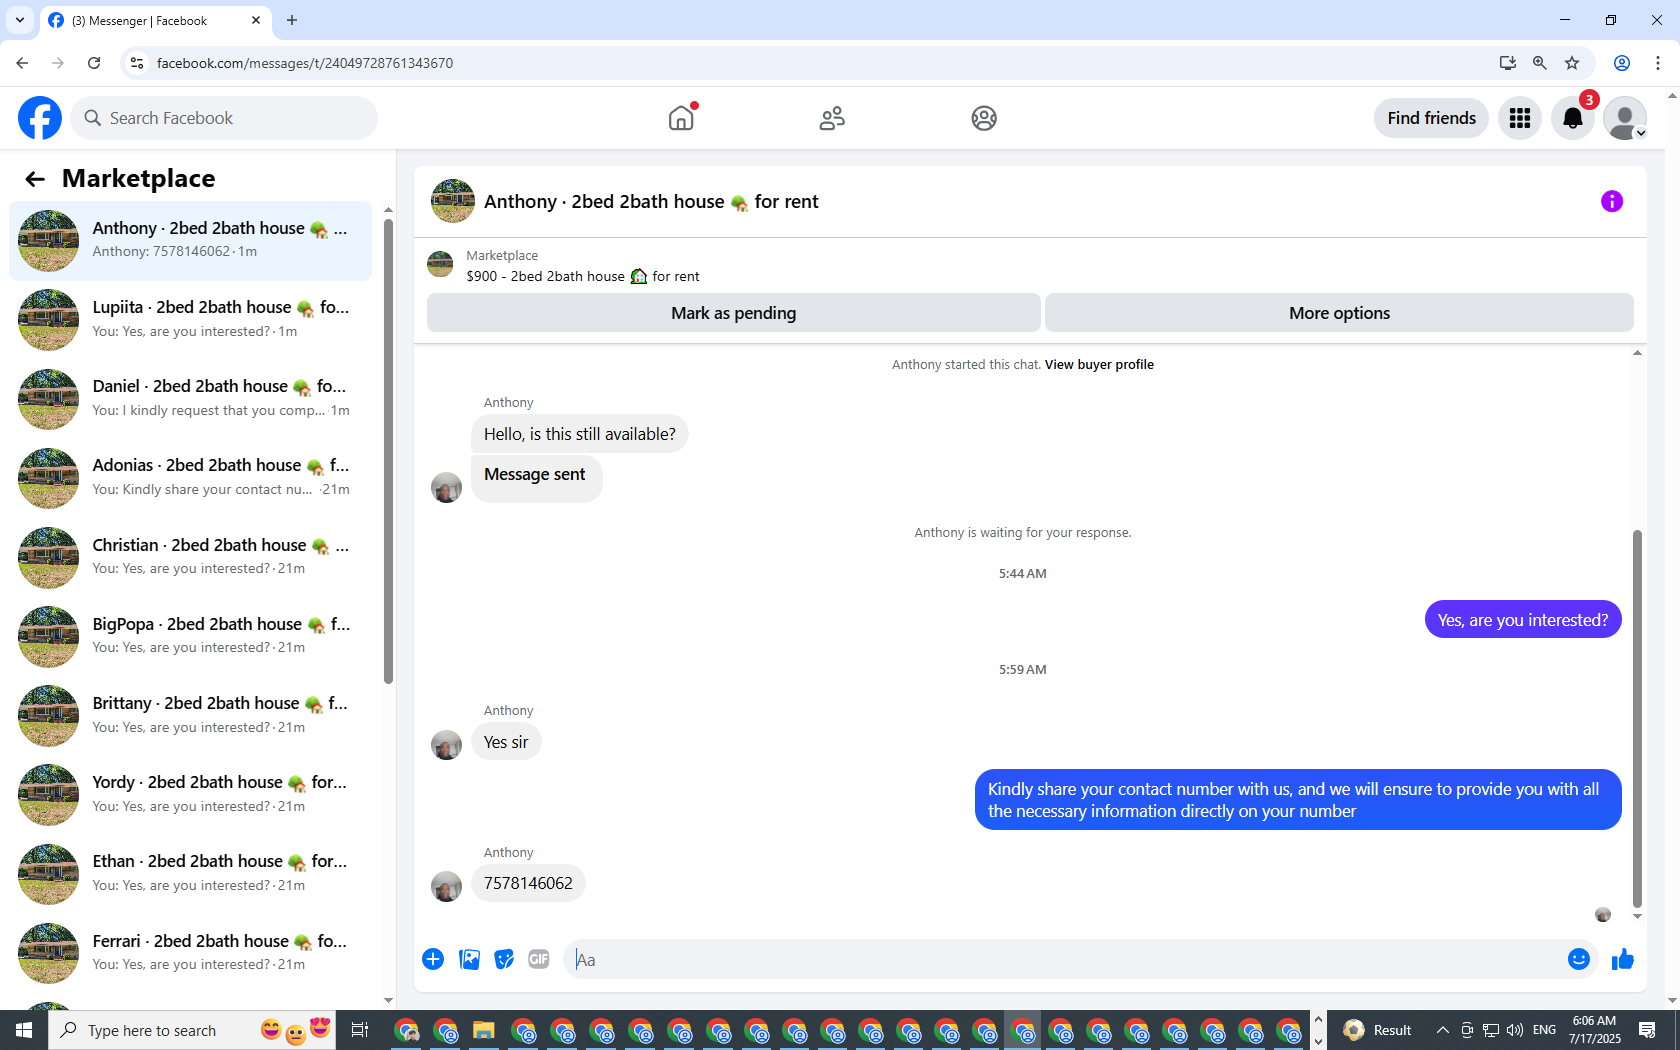The width and height of the screenshot is (1680, 1050).
Task: Click the site information icon in address bar
Action: point(137,63)
